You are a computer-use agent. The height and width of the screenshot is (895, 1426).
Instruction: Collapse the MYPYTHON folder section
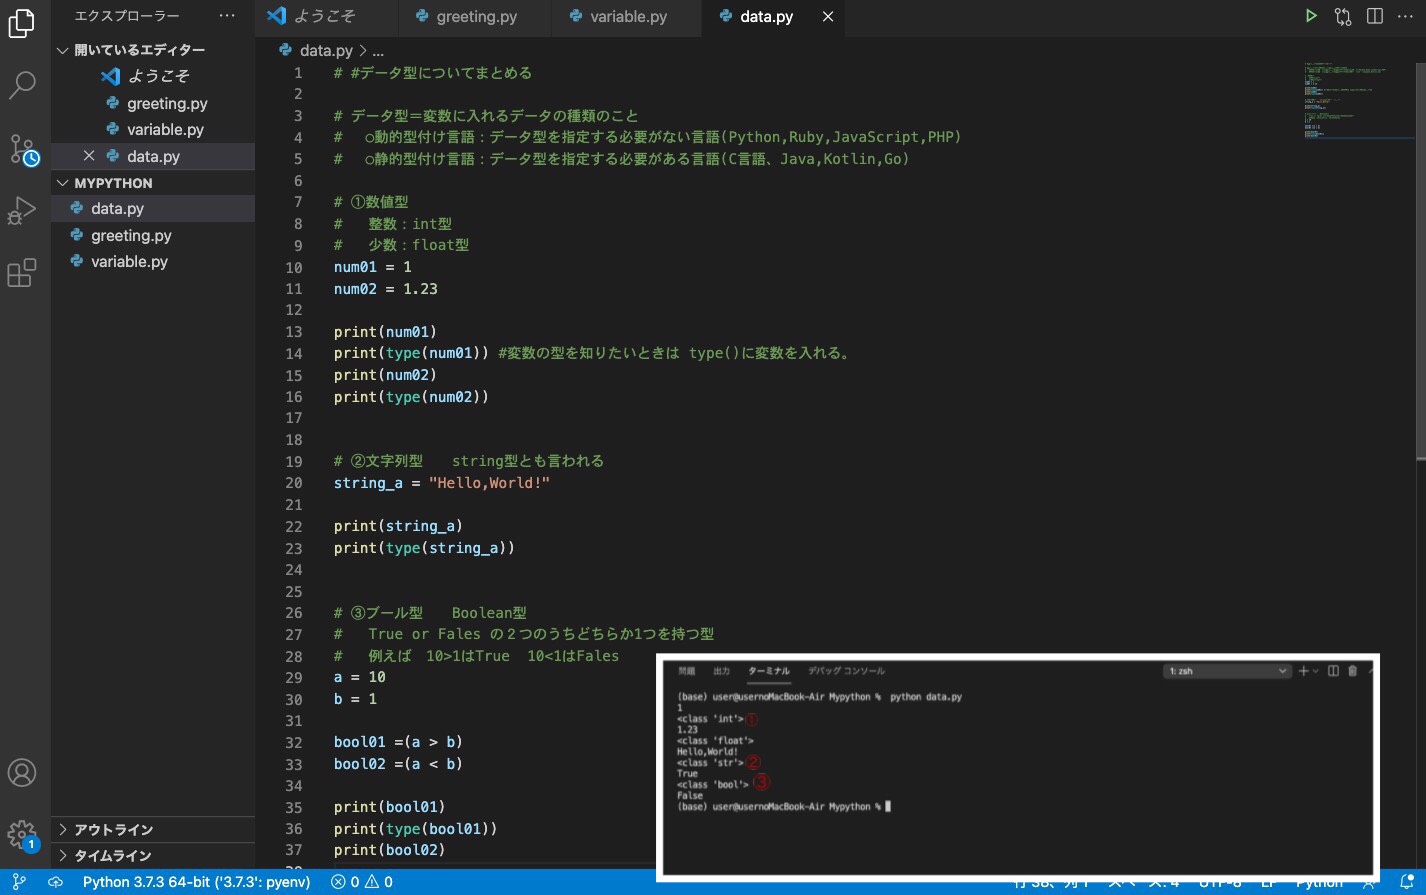(153, 183)
